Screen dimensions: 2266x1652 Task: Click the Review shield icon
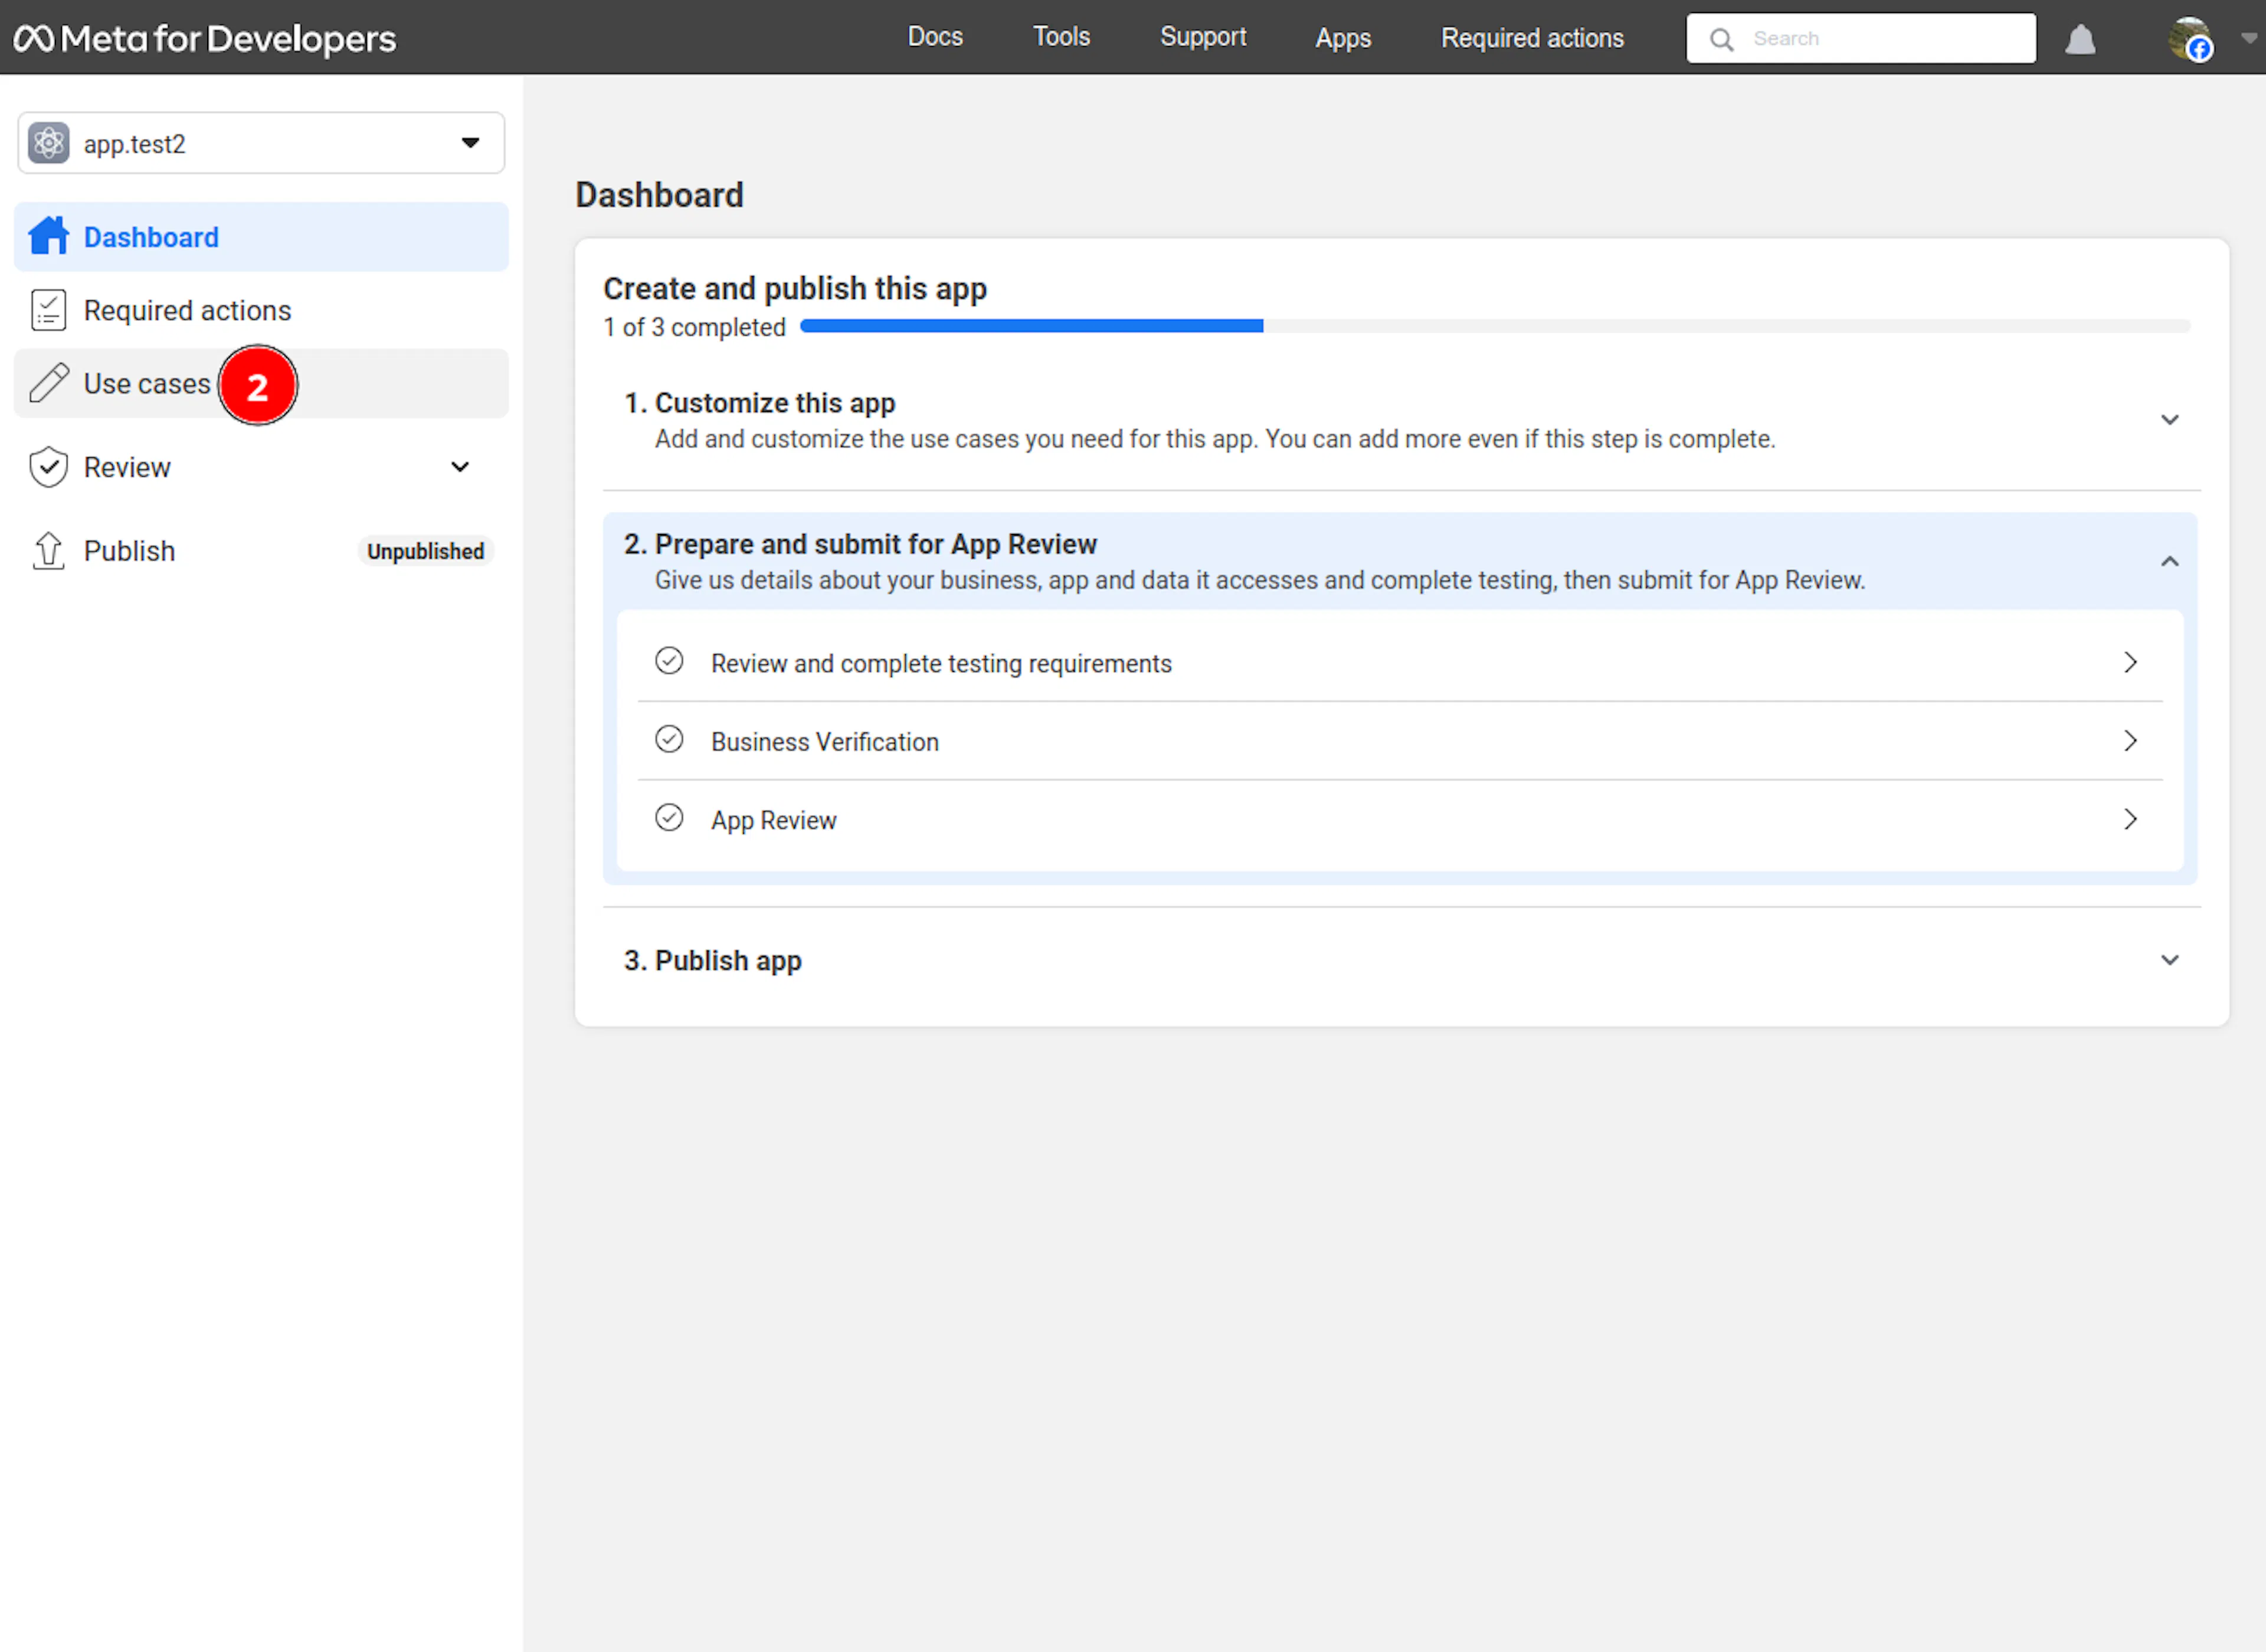[49, 467]
